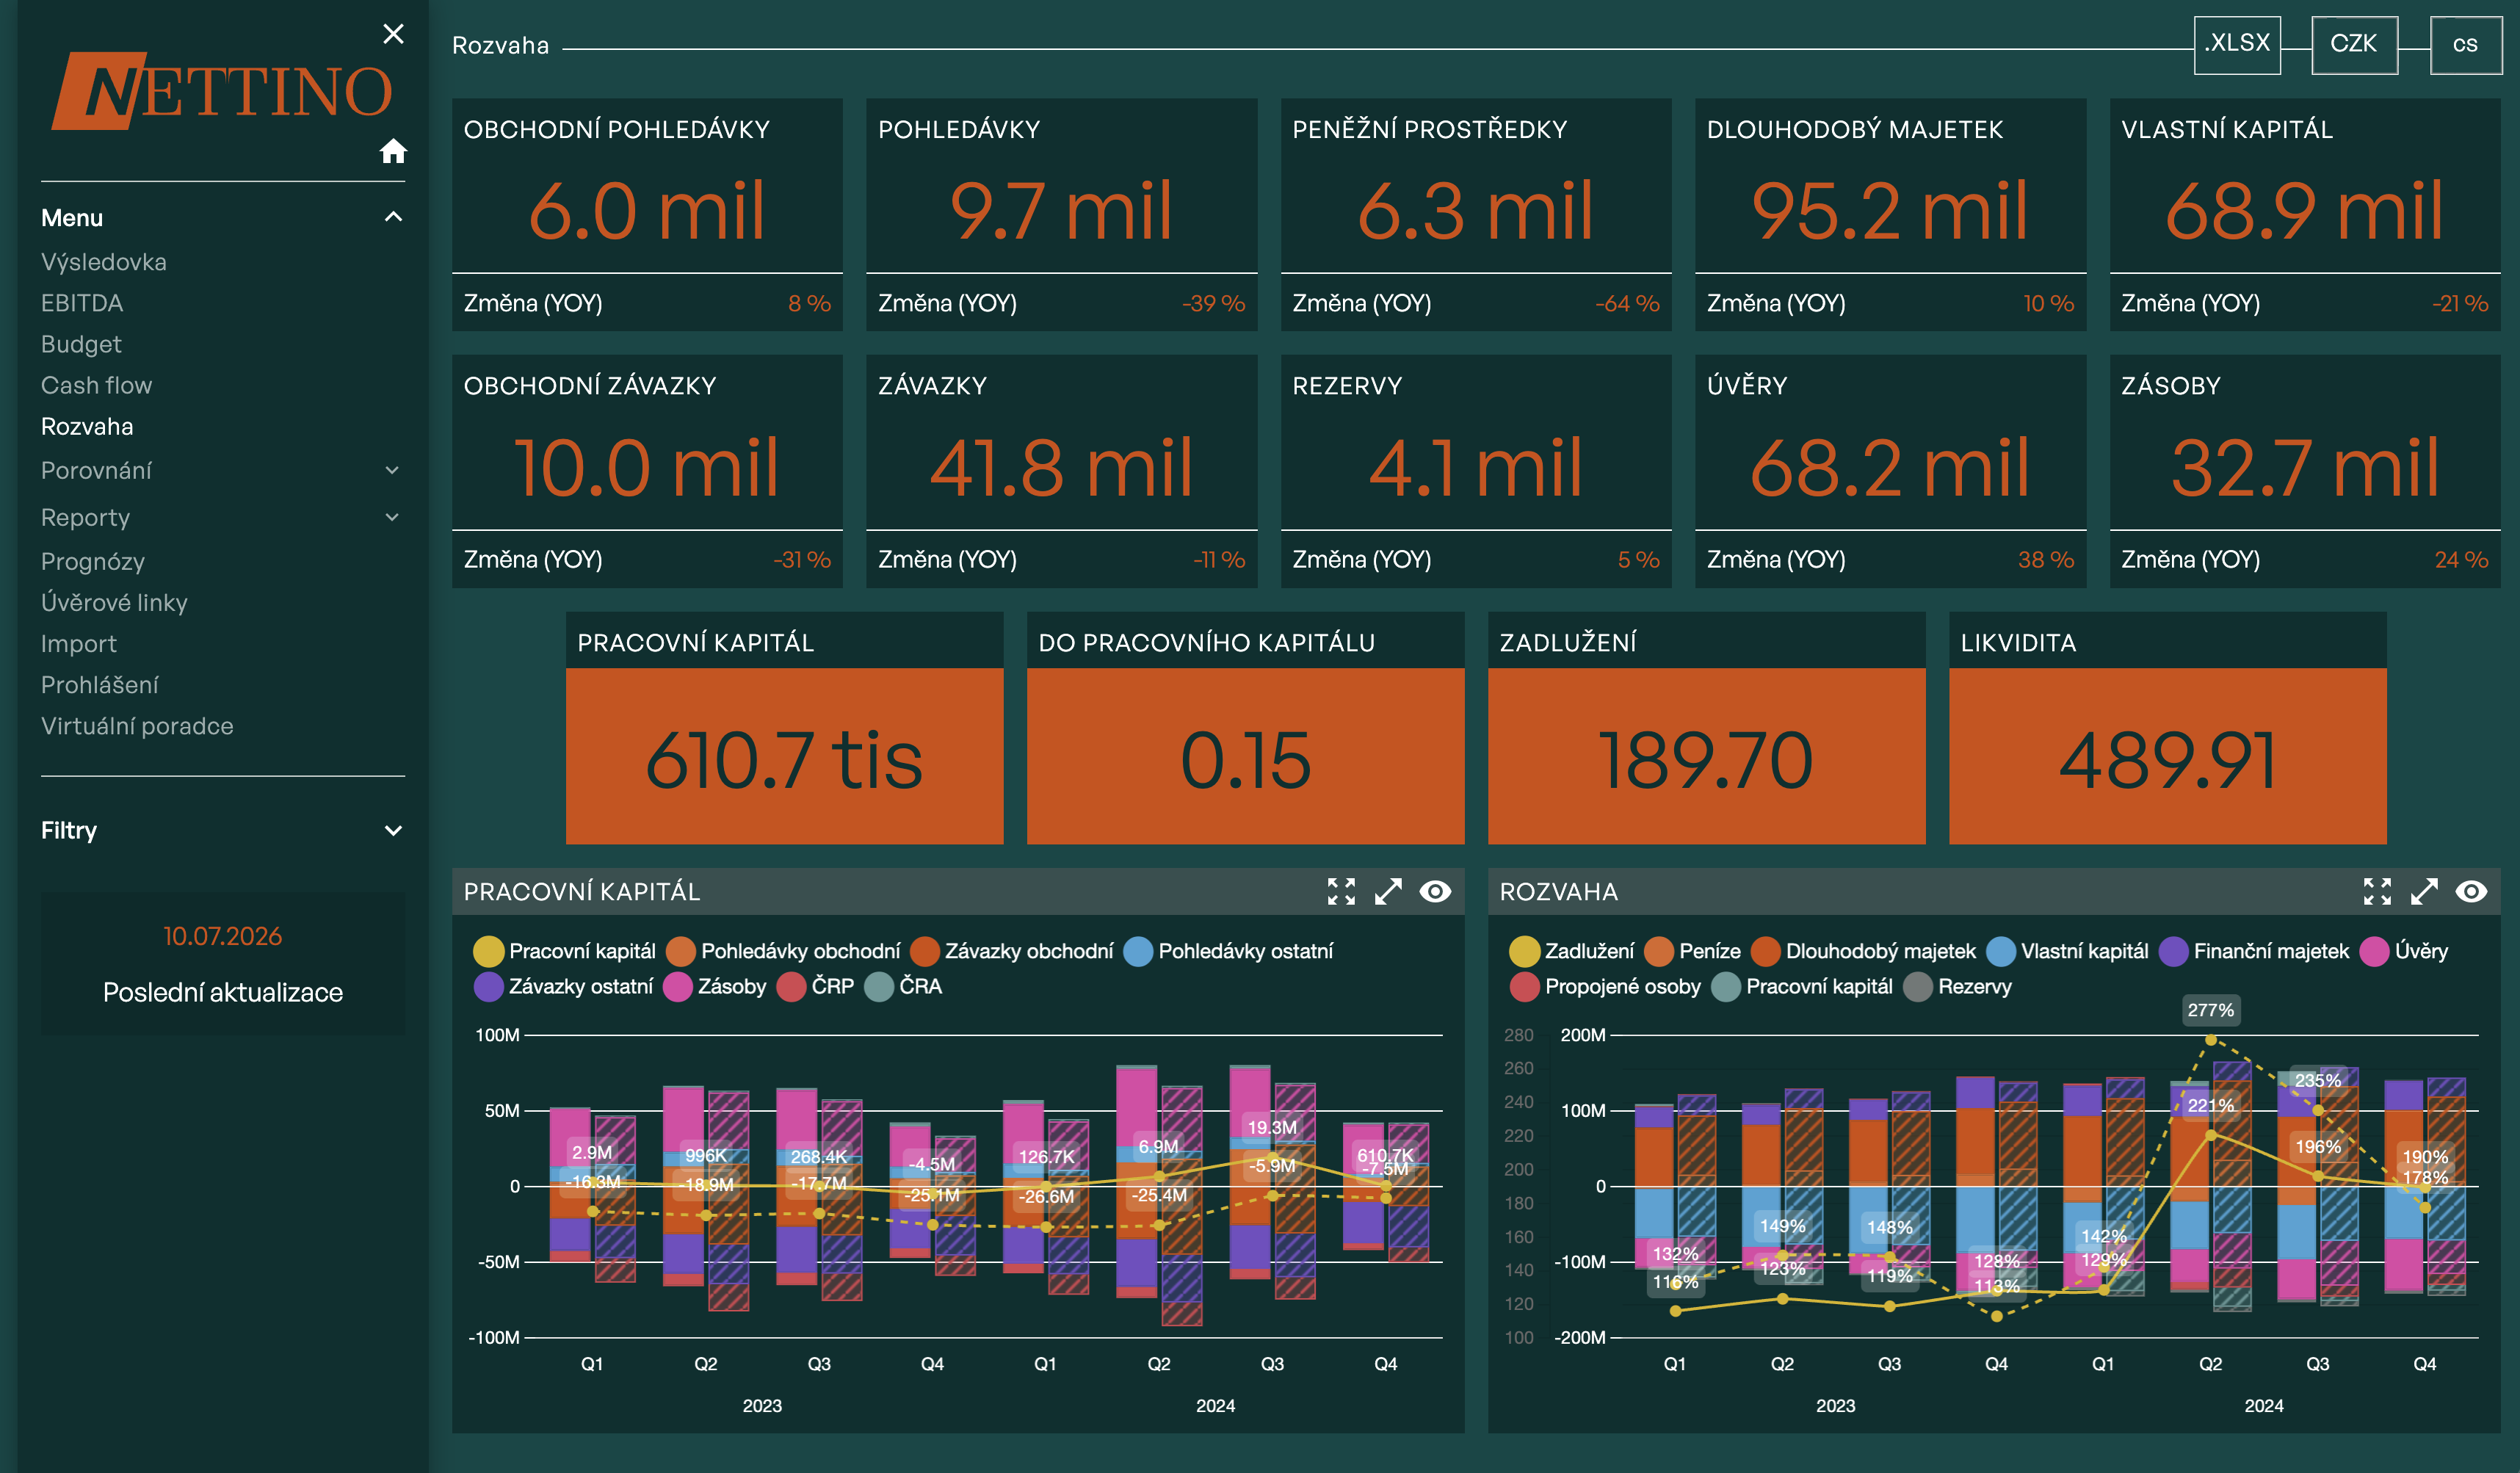2520x1473 pixels.
Task: Click the 277% data label in Rozvaha chart
Action: [2210, 1010]
